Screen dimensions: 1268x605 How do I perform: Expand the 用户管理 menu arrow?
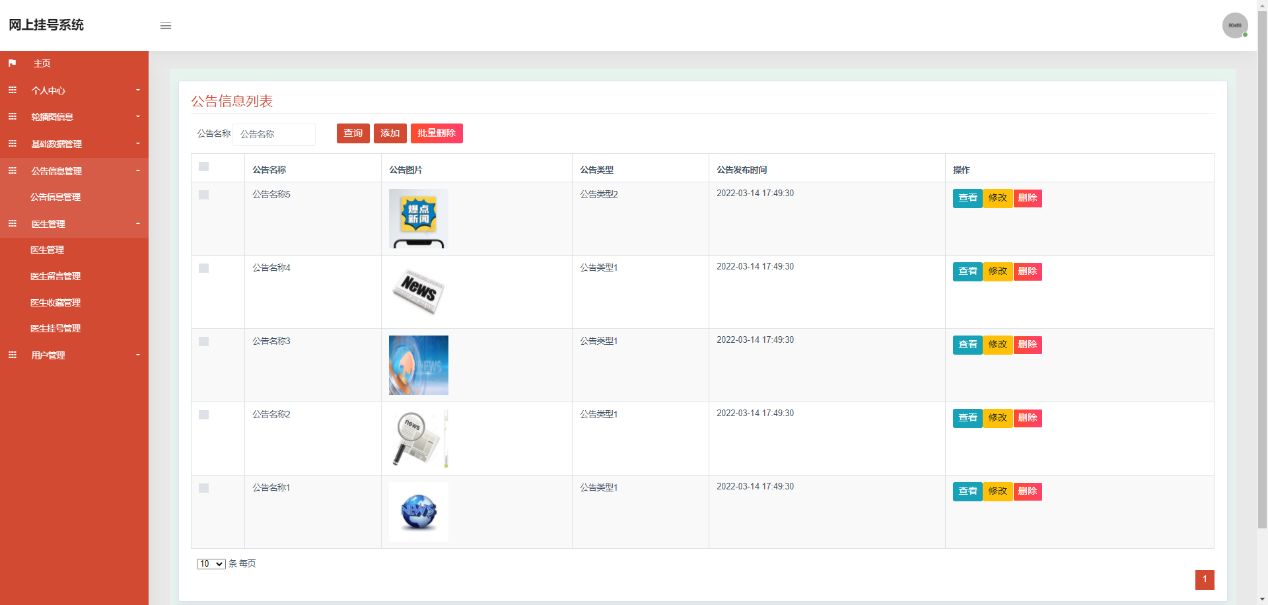coord(138,355)
